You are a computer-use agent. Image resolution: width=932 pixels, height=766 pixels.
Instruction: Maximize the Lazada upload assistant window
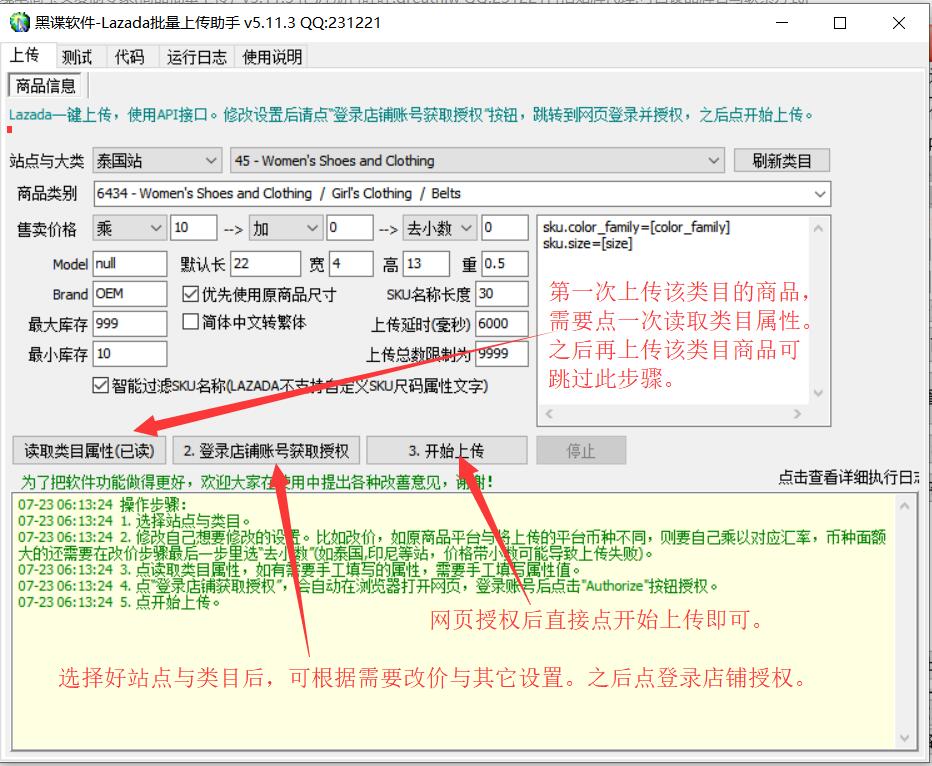(x=840, y=23)
